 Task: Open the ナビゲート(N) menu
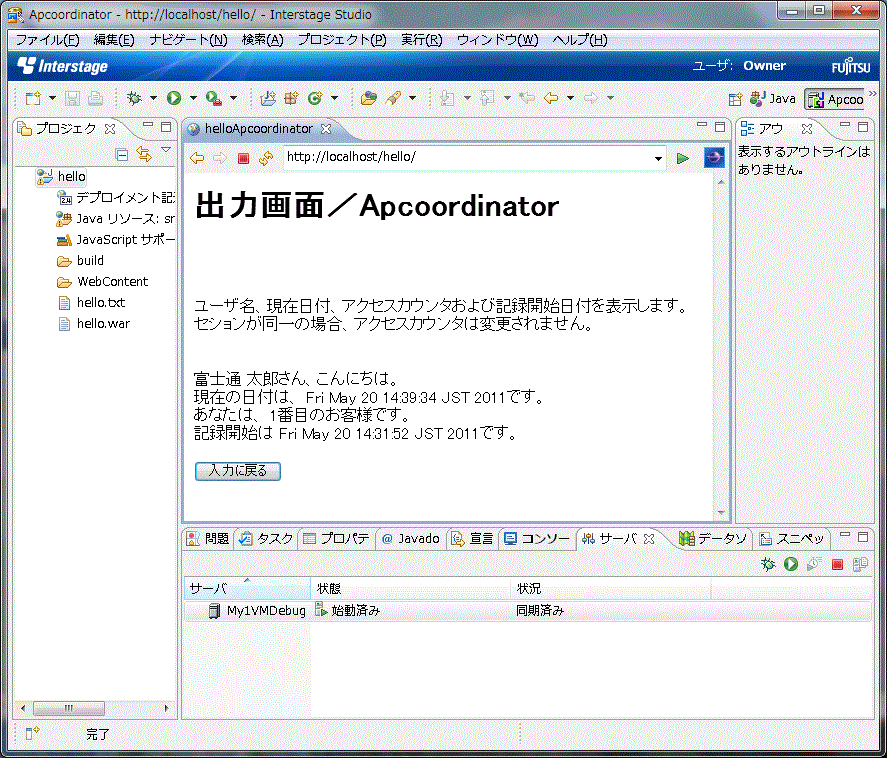[x=188, y=40]
